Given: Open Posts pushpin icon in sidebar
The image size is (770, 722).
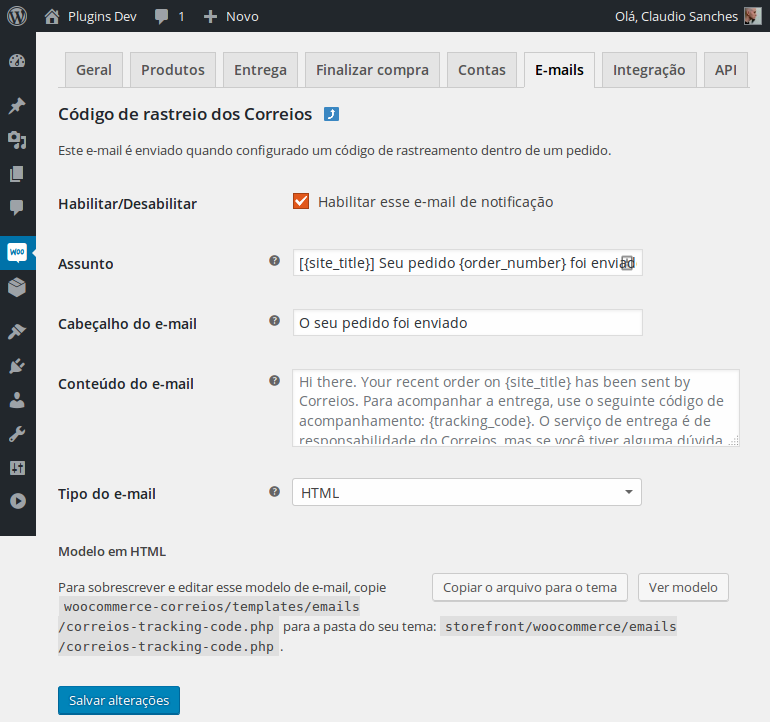Looking at the screenshot, I should pyautogui.click(x=17, y=106).
